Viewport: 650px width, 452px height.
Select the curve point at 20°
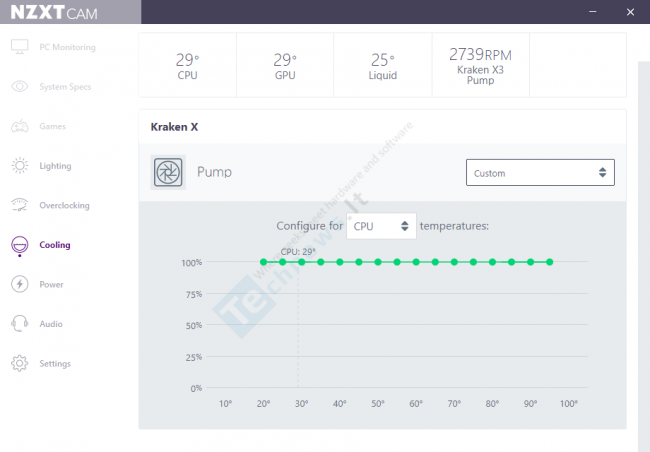pyautogui.click(x=264, y=262)
